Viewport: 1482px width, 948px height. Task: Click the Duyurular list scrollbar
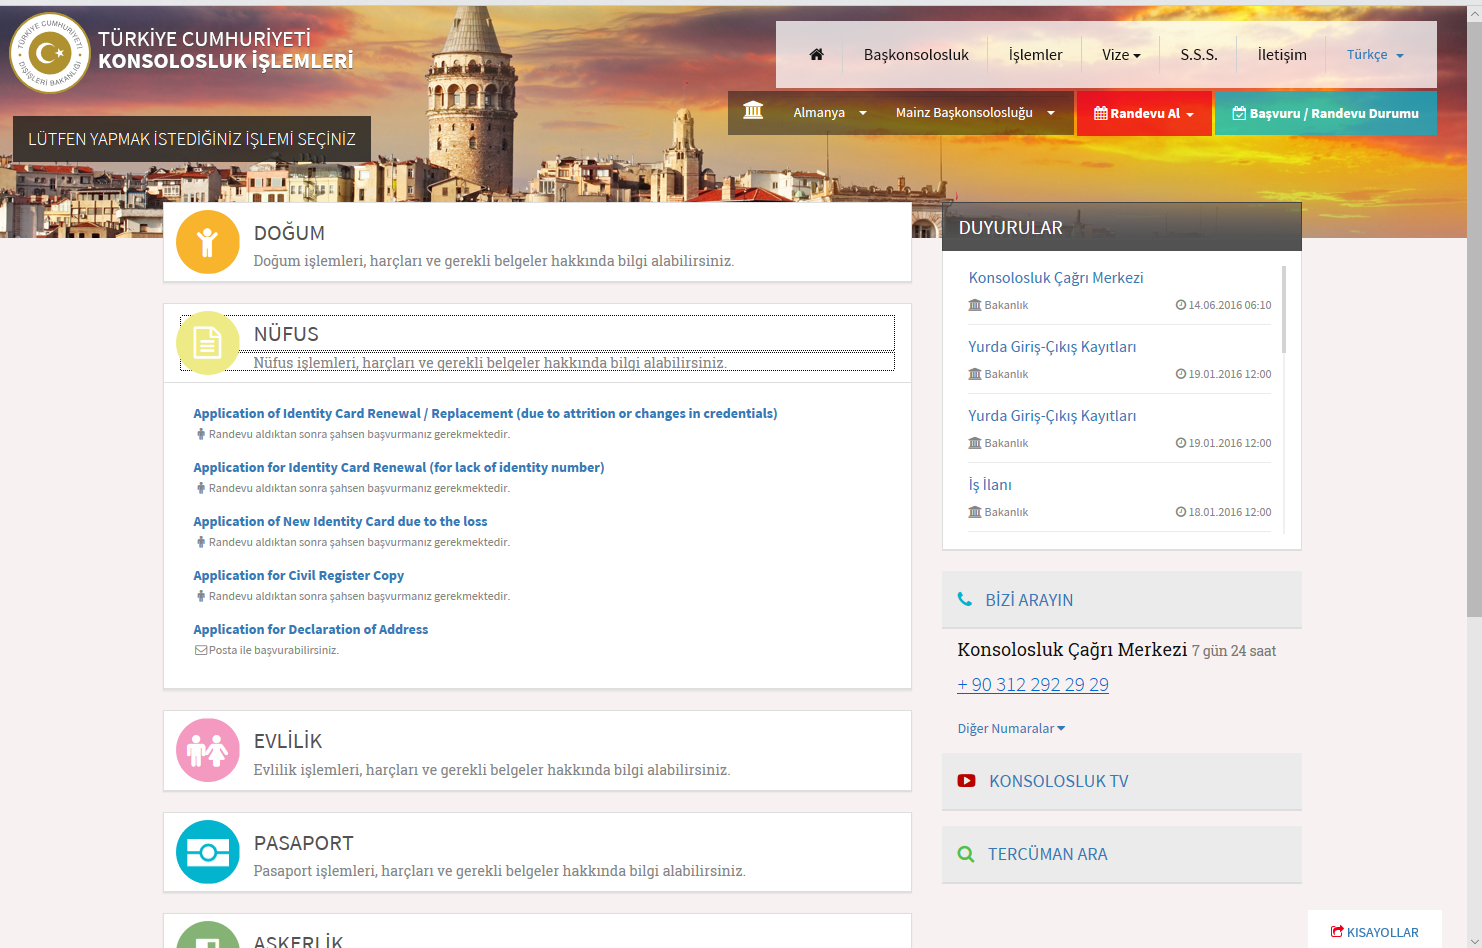click(x=1284, y=309)
